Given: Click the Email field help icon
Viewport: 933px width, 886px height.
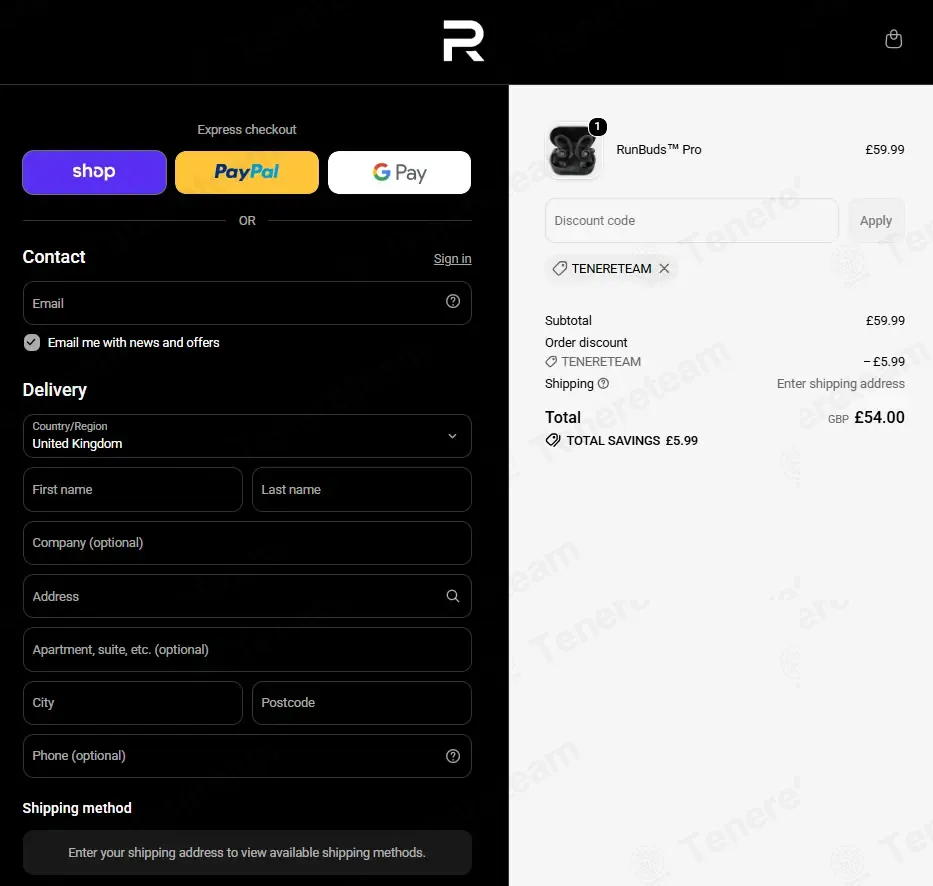Looking at the screenshot, I should (453, 302).
